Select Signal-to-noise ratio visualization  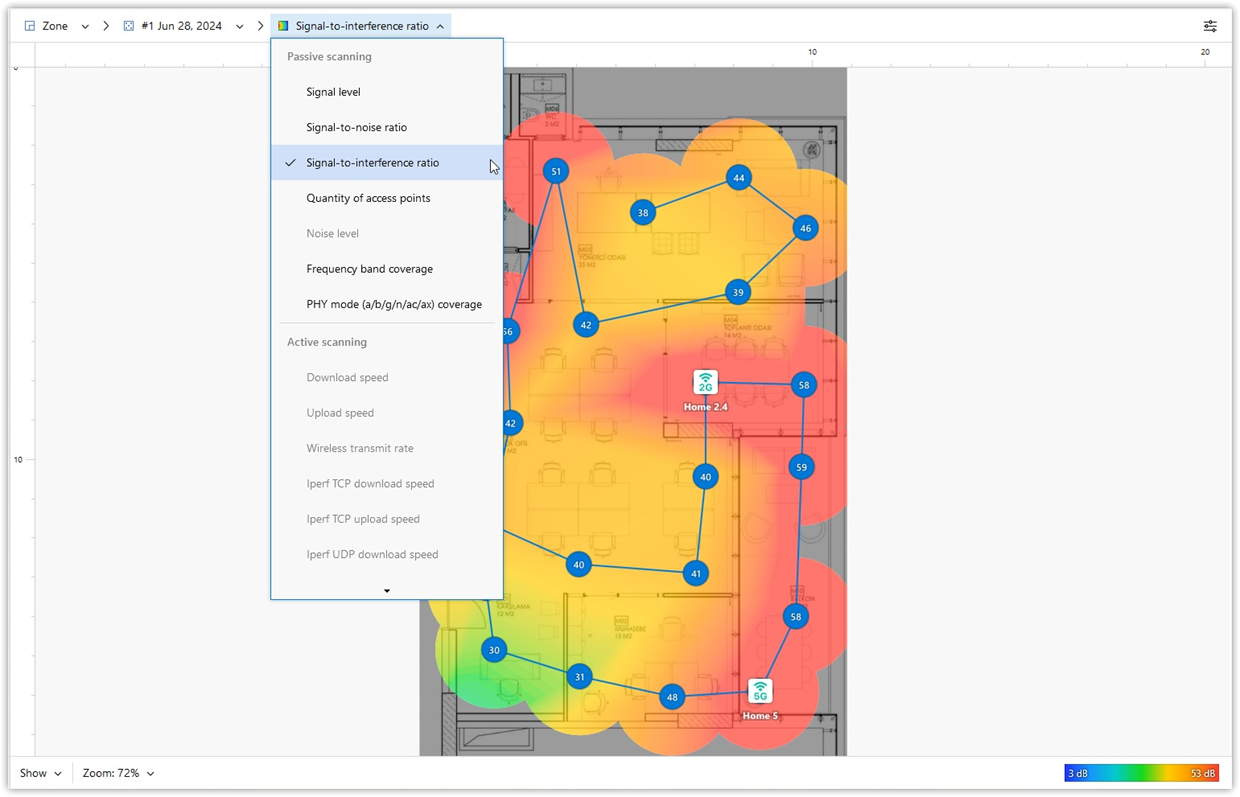pos(356,127)
